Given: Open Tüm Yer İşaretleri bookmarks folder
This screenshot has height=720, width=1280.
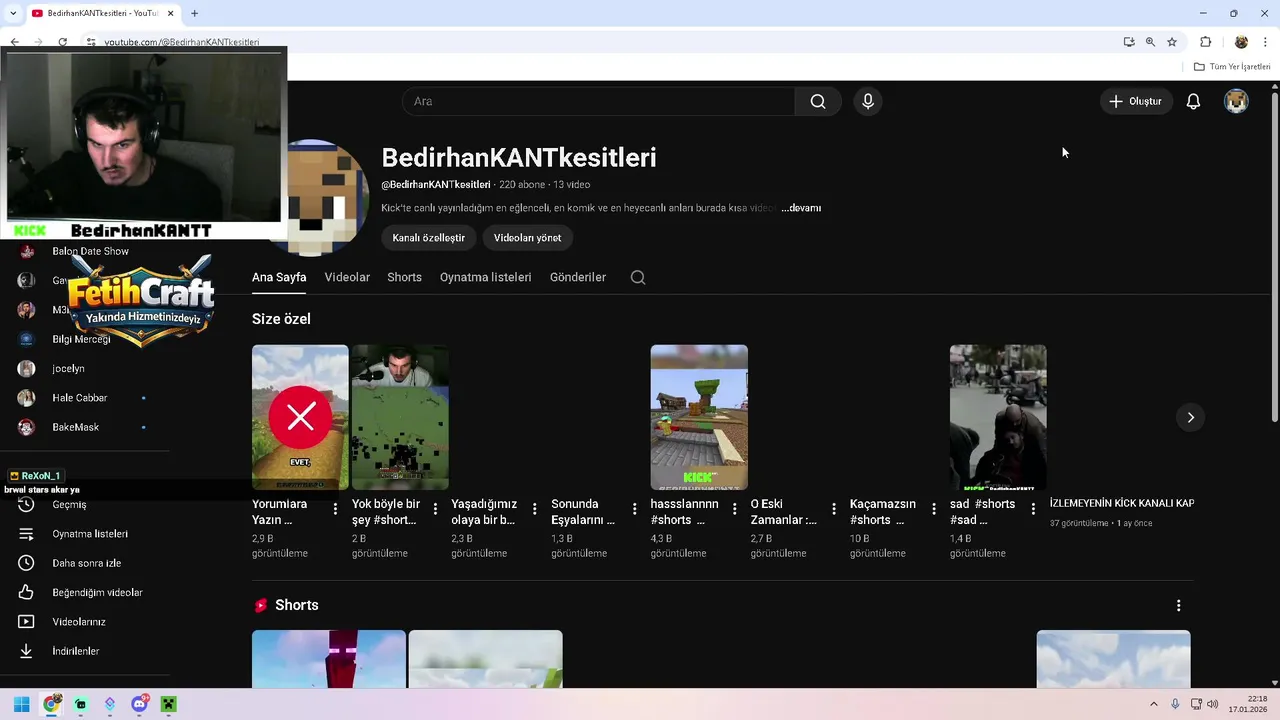Looking at the screenshot, I should coord(1232,67).
